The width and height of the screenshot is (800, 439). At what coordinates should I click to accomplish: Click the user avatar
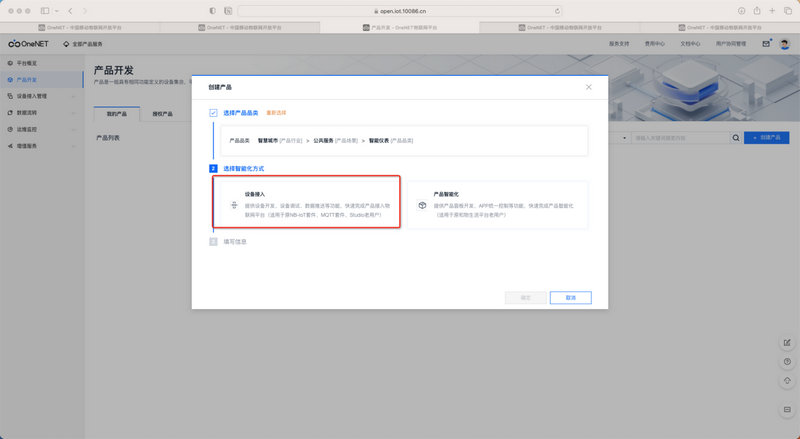[785, 44]
